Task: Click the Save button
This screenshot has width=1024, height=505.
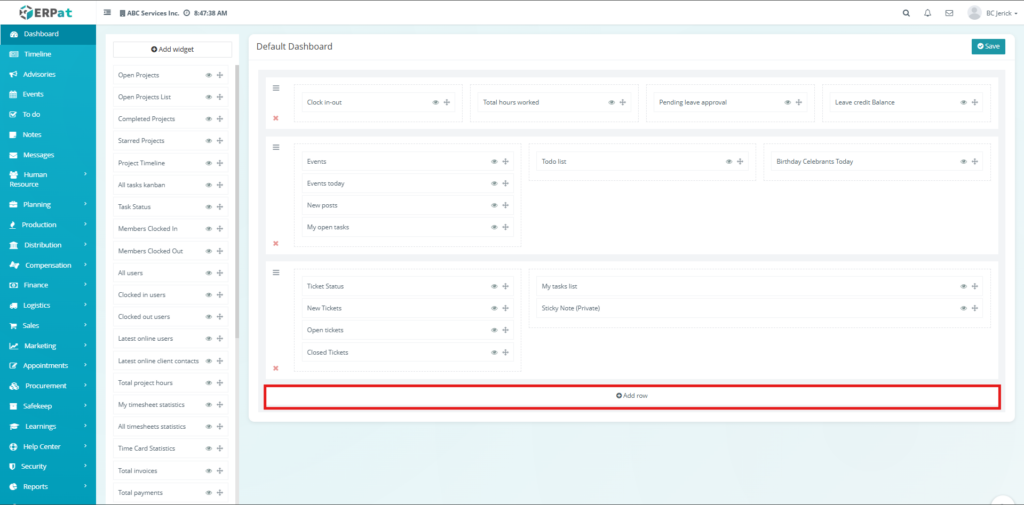Action: [988, 46]
